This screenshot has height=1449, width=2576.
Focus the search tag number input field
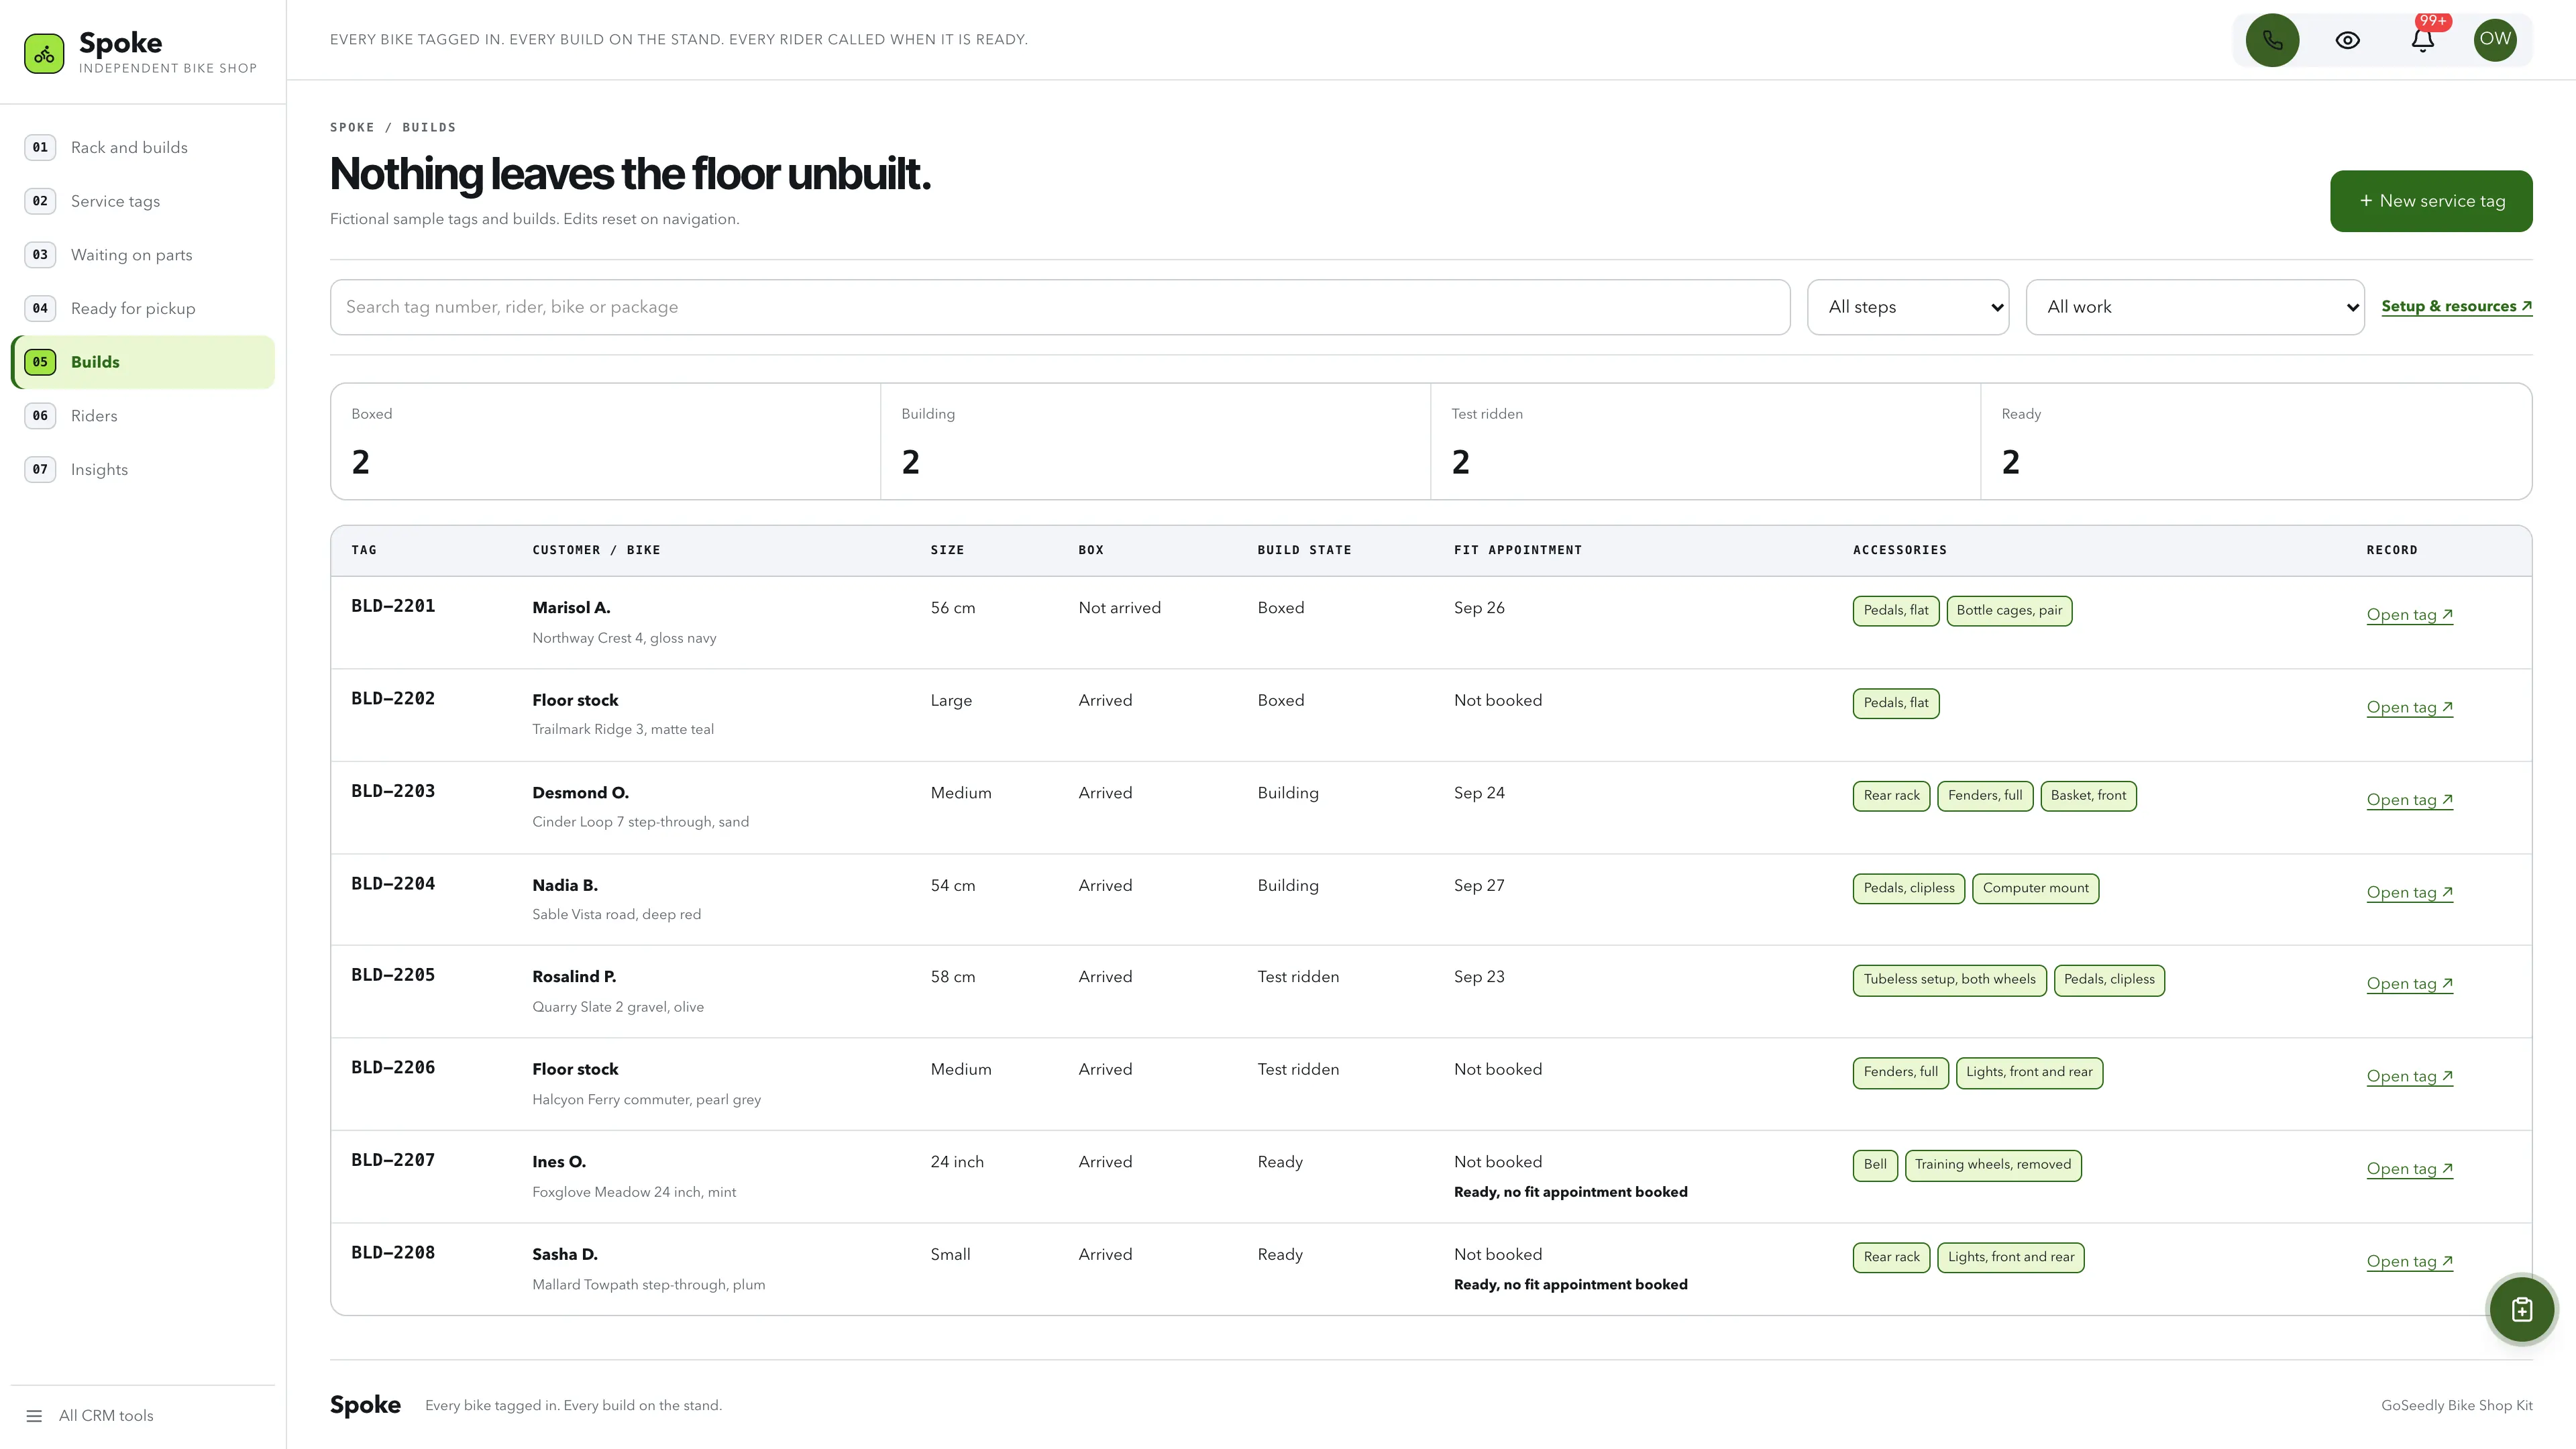pos(1059,307)
